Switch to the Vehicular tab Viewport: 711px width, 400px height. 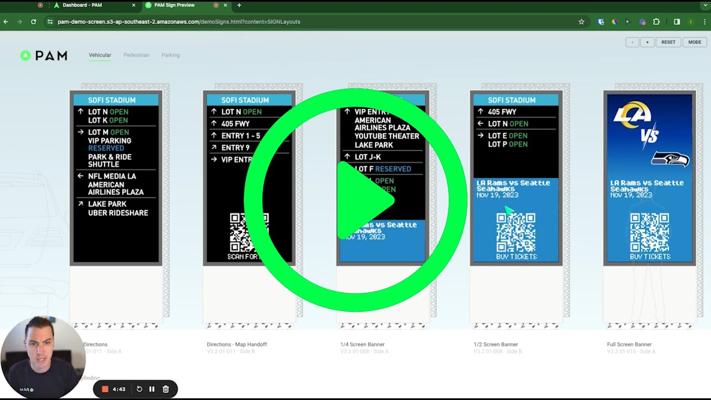[99, 55]
